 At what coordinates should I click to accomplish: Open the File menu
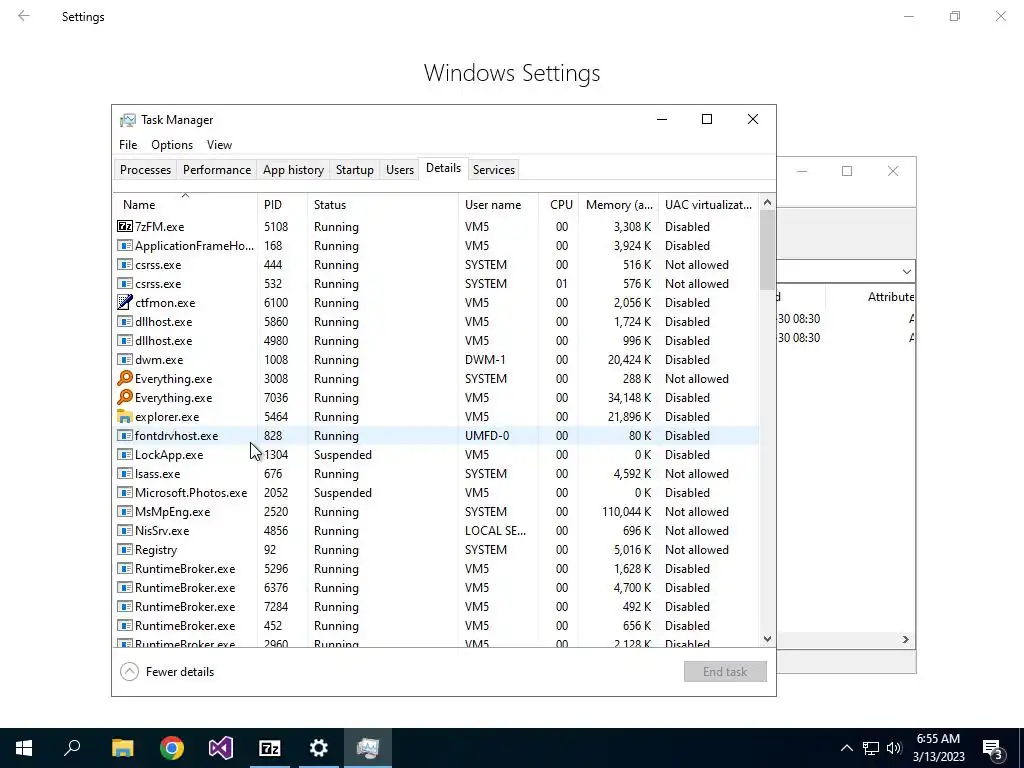click(128, 145)
